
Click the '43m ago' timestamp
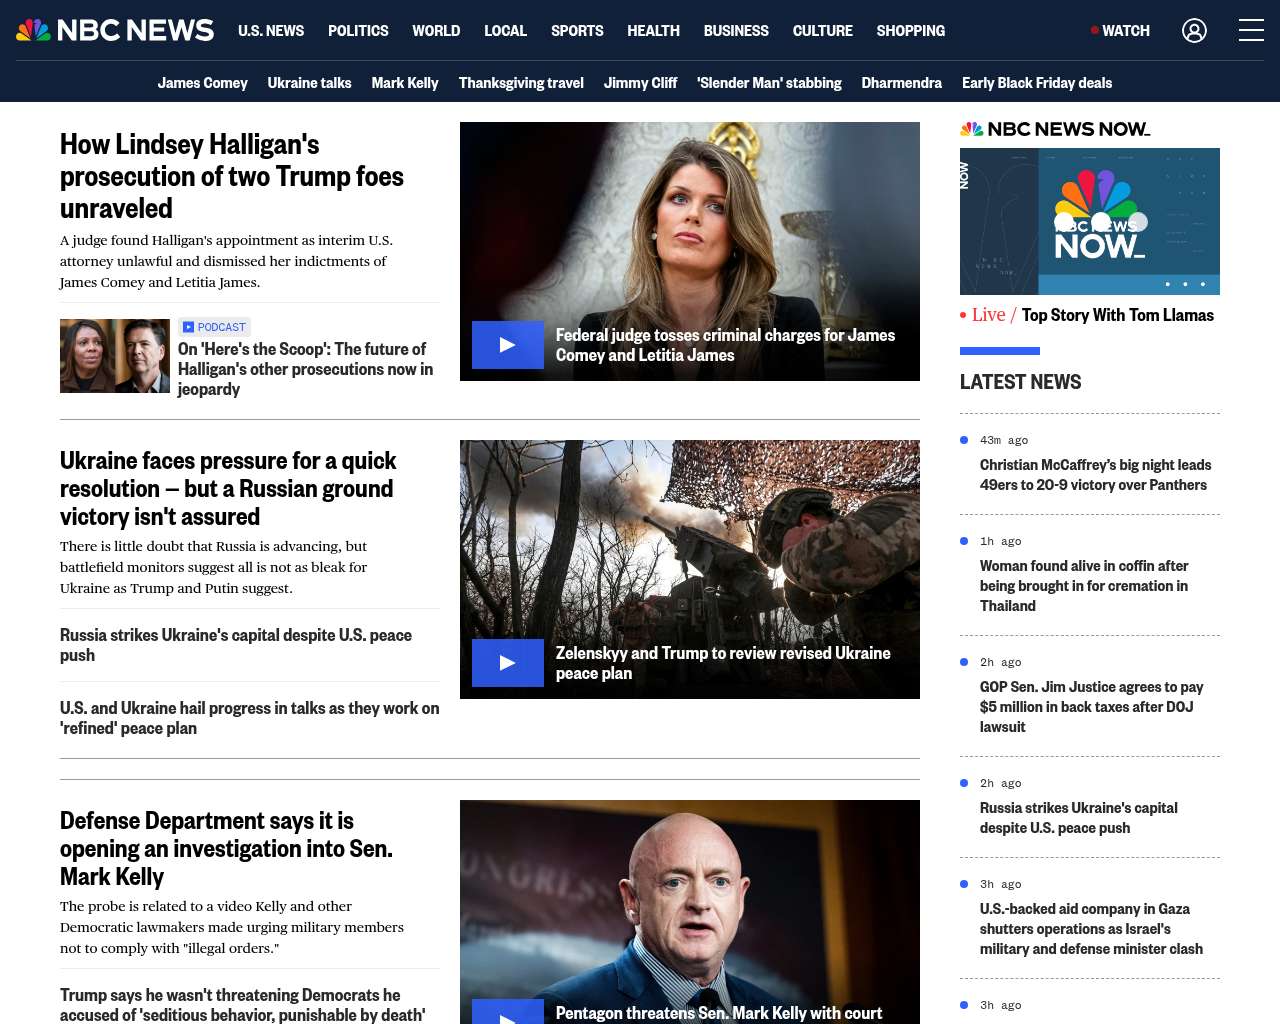coord(1004,440)
